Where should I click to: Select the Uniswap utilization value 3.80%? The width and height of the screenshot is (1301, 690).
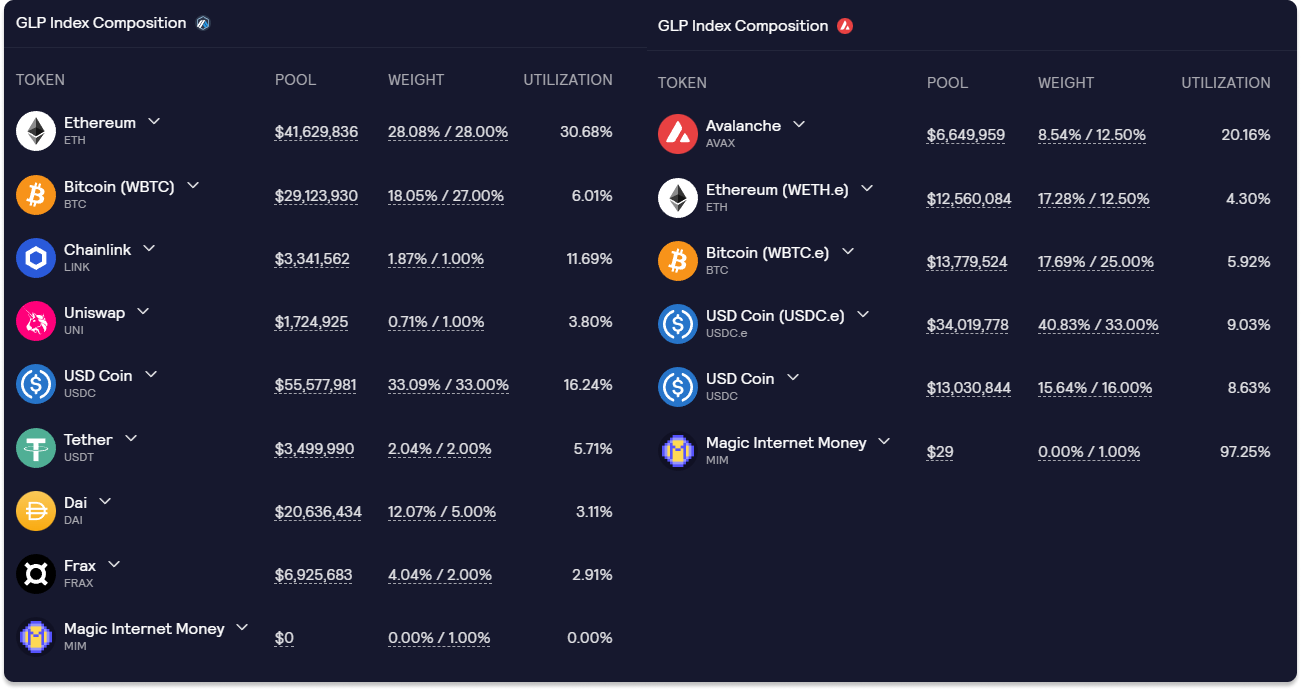(x=590, y=322)
